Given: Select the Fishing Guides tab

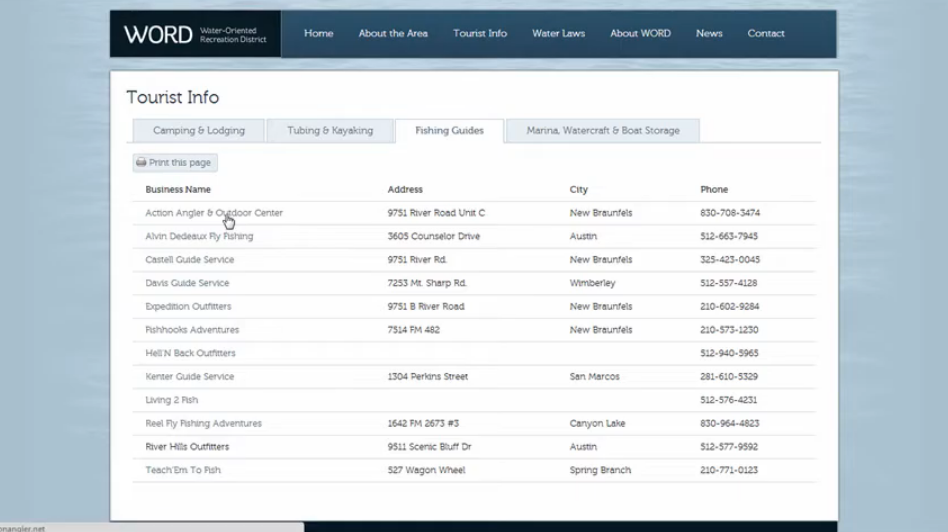Looking at the screenshot, I should click(x=449, y=131).
